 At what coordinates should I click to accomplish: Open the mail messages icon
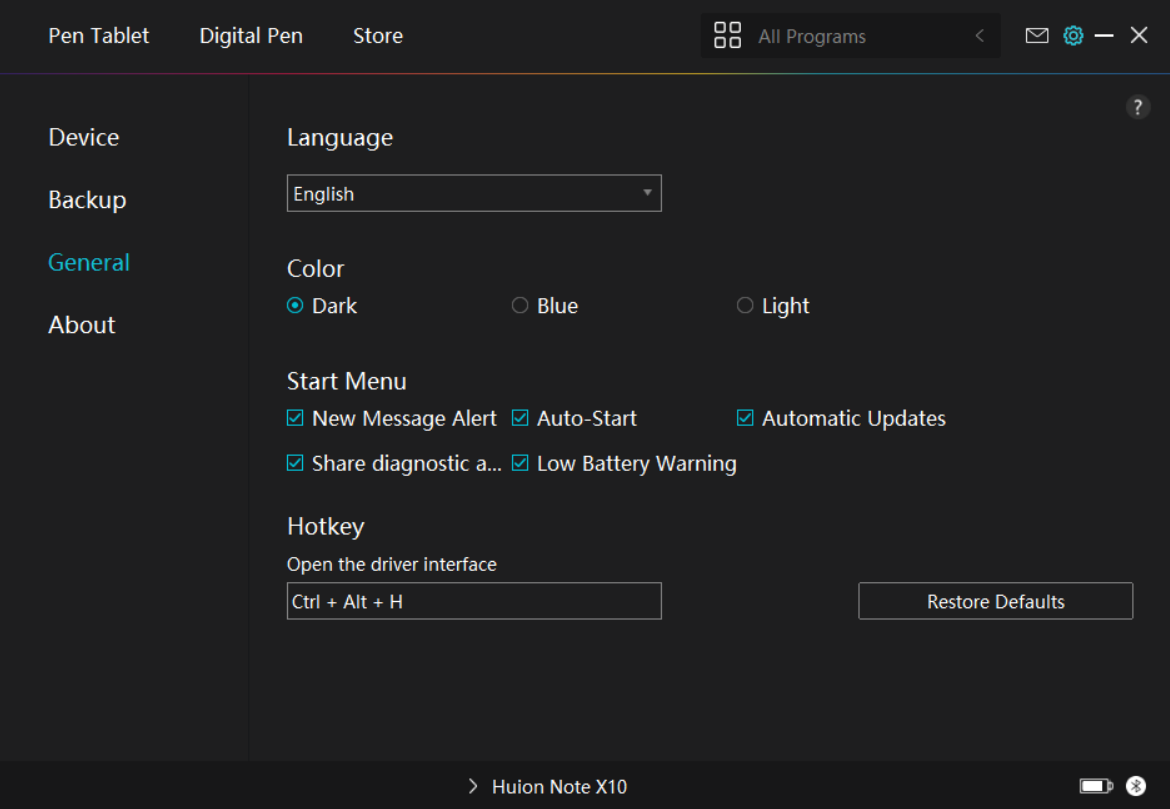click(1037, 36)
